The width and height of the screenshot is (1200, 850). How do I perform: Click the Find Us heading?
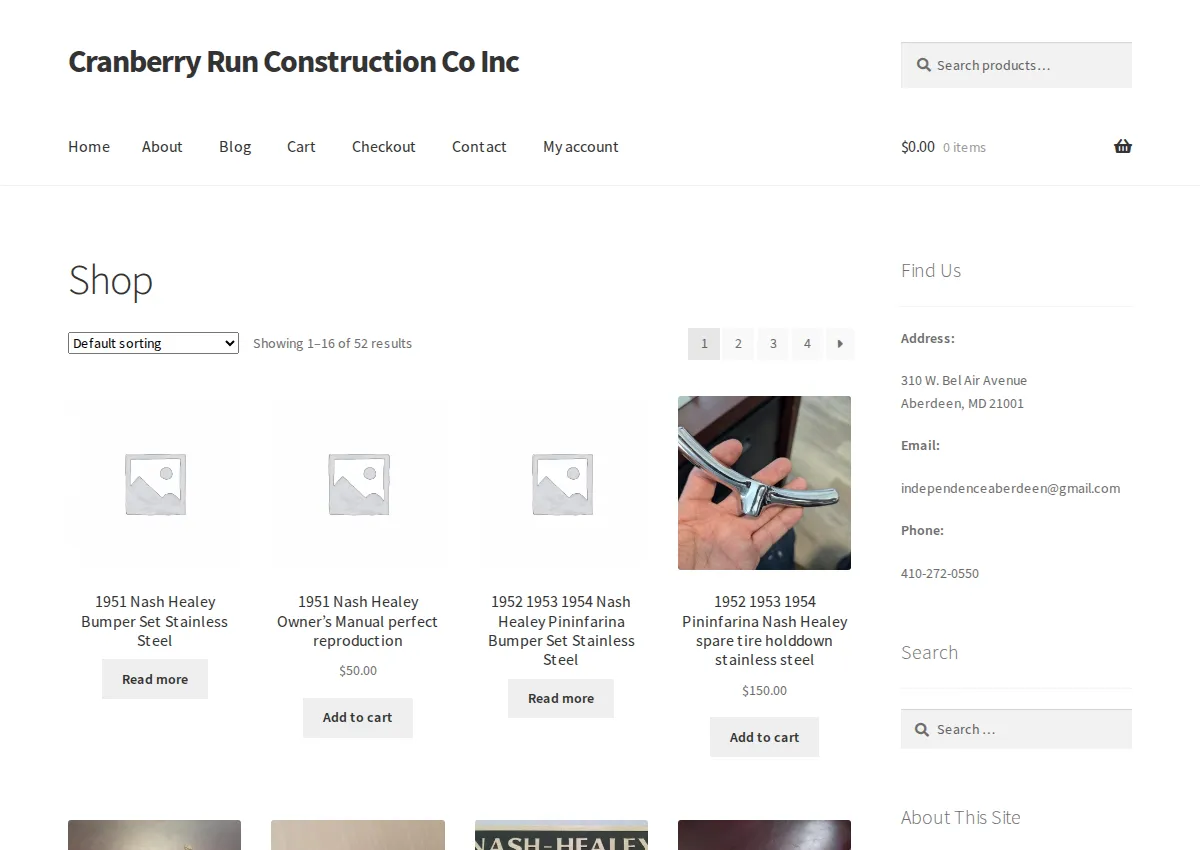[x=931, y=270]
